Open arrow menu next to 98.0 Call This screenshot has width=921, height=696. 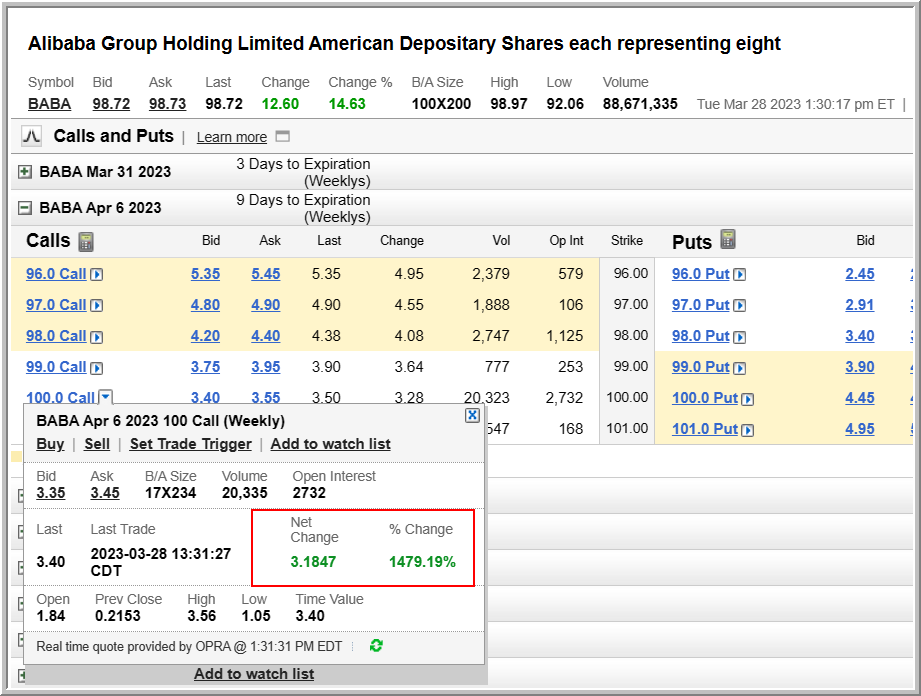point(96,337)
